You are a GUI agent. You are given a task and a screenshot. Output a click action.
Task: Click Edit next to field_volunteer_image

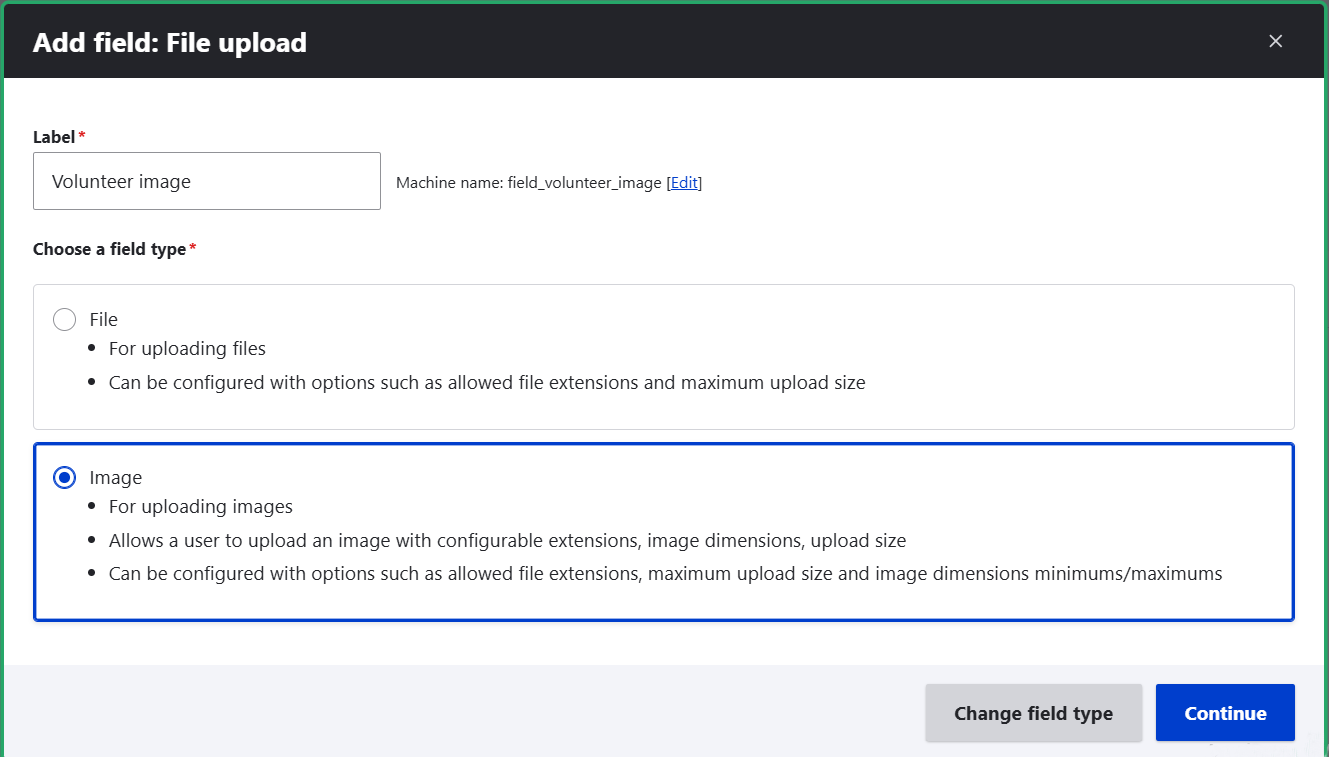click(x=684, y=182)
